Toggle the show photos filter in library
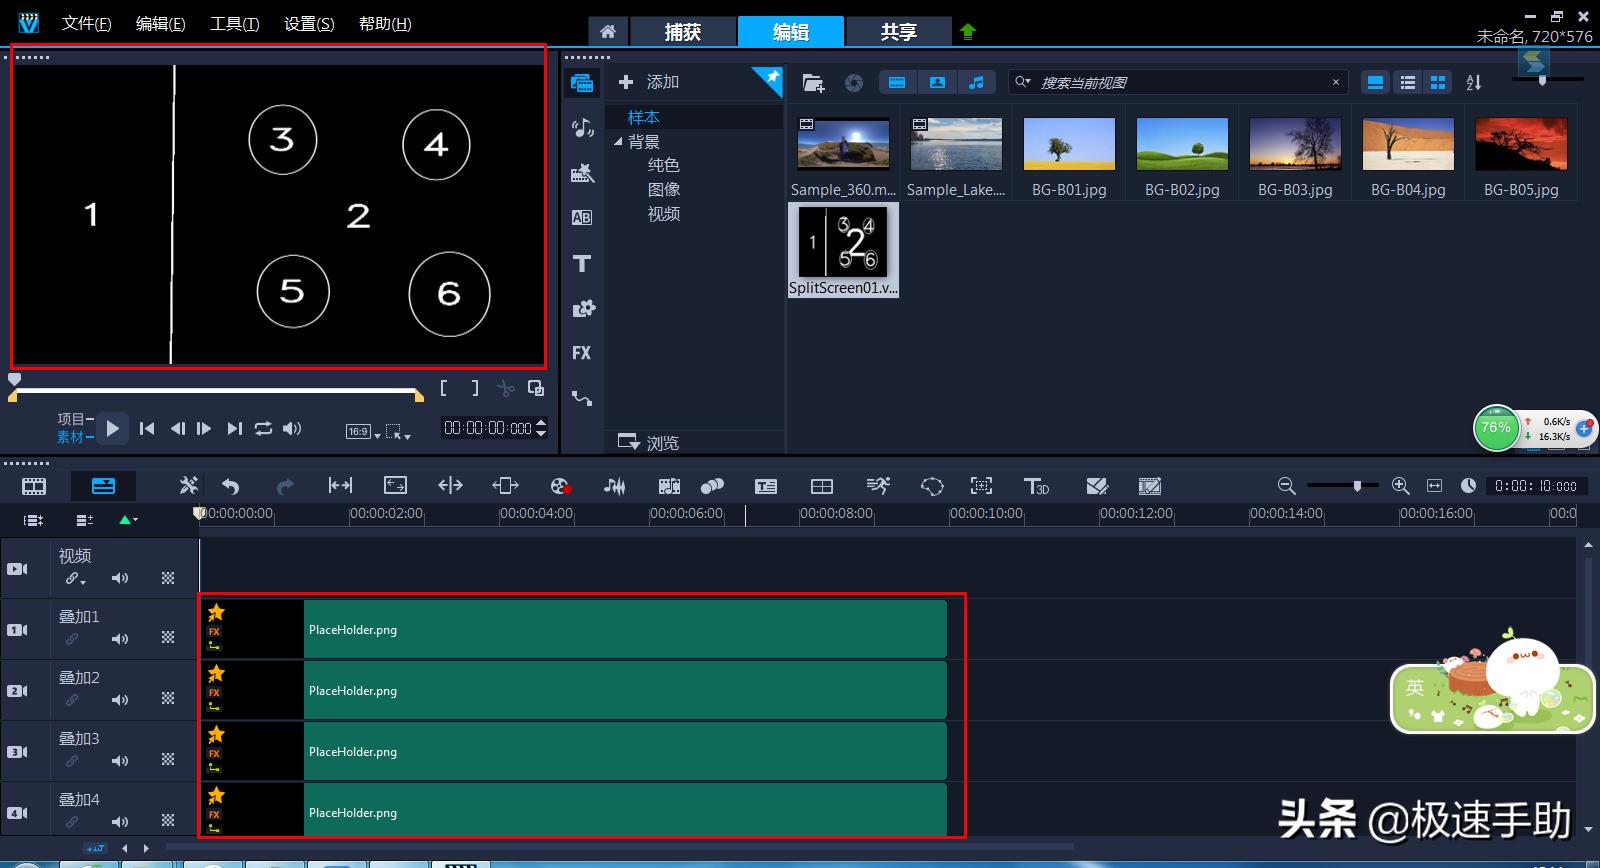Image resolution: width=1600 pixels, height=868 pixels. click(937, 83)
